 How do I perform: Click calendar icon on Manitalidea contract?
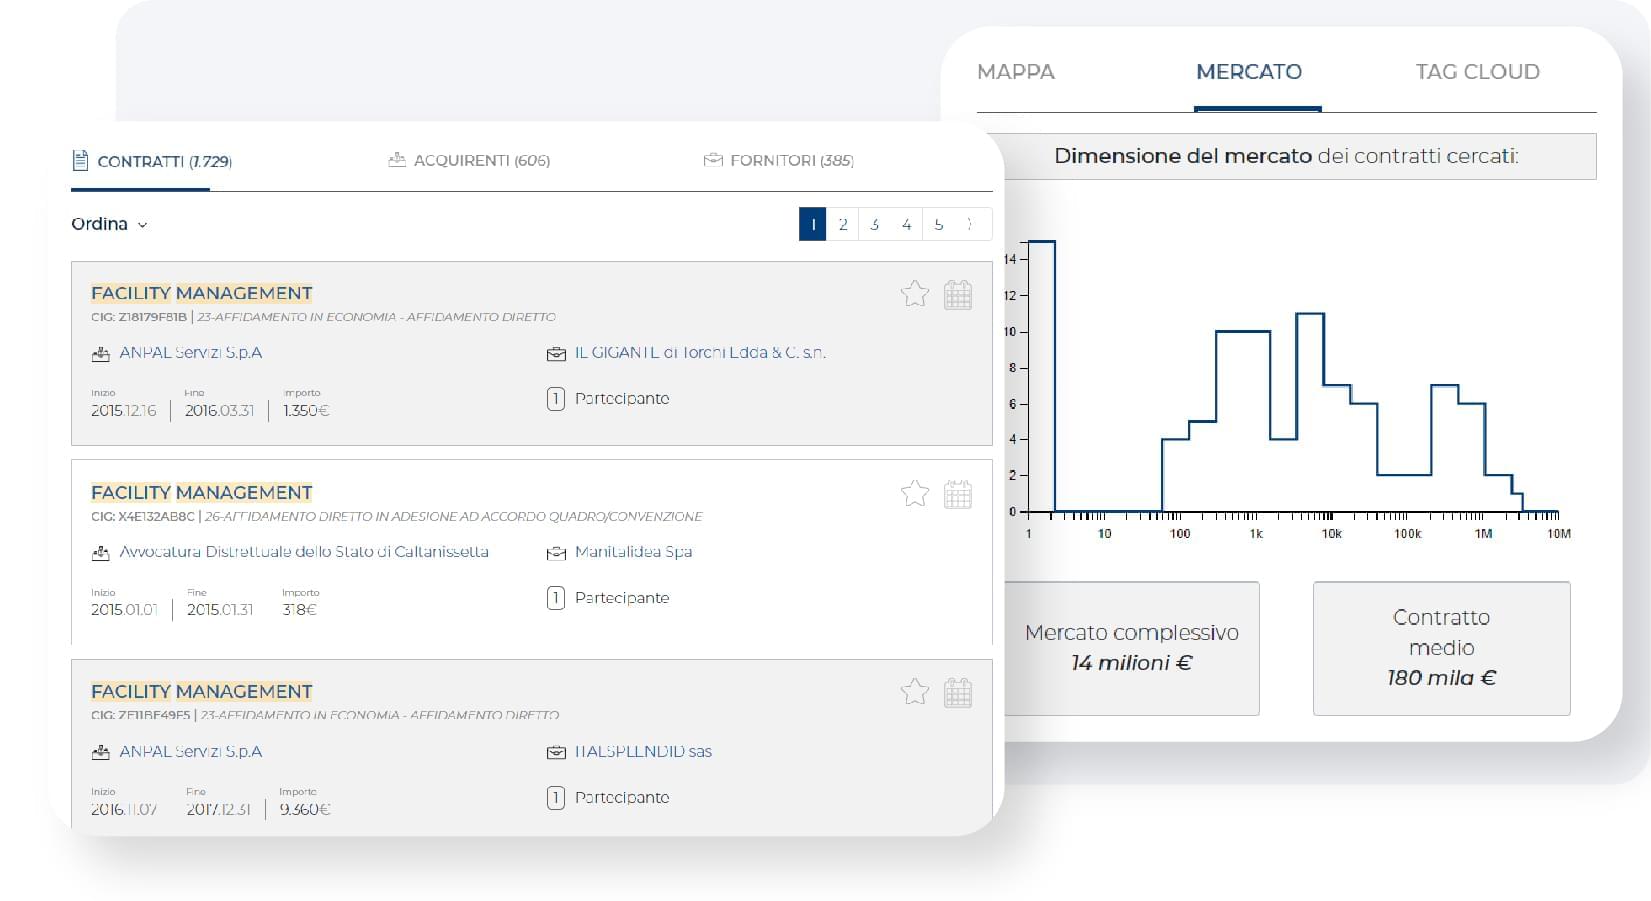point(957,493)
